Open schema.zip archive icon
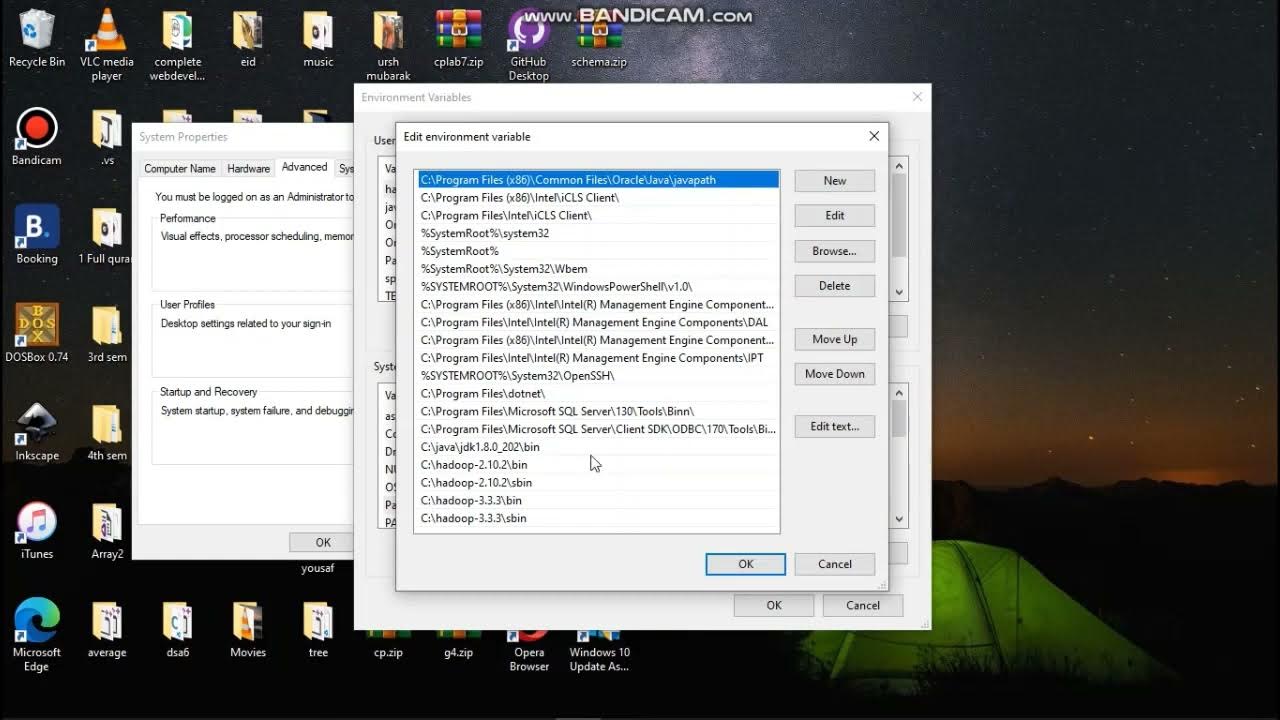The image size is (1280, 720). (599, 38)
